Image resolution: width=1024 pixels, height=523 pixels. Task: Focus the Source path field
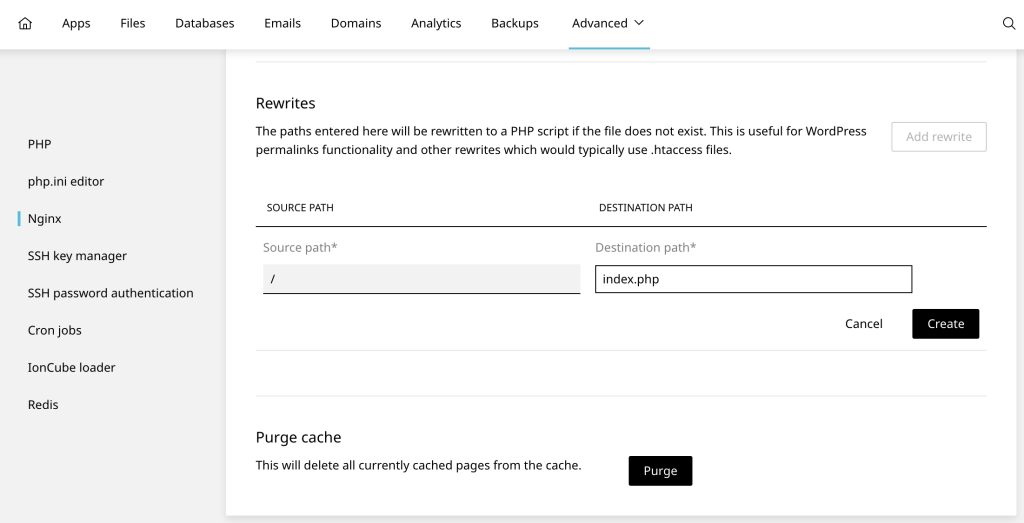[x=421, y=279]
